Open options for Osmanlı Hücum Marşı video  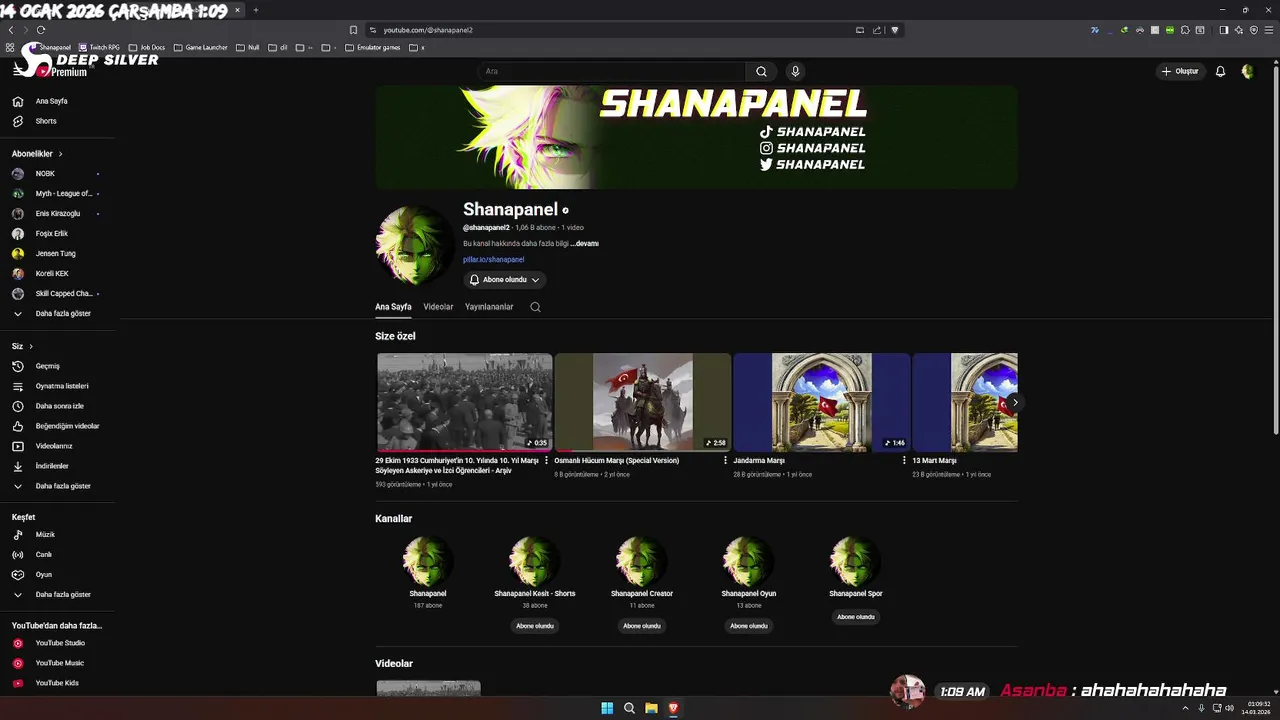[x=726, y=461]
